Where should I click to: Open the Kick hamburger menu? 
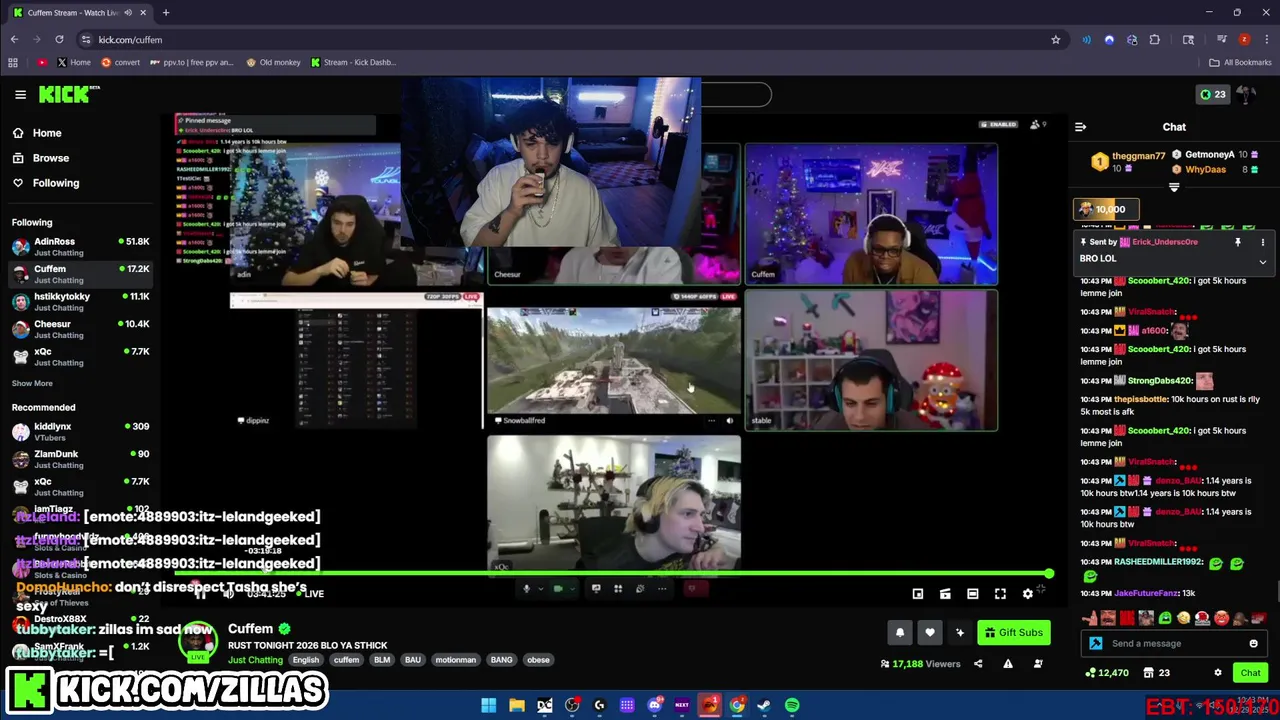click(20, 94)
